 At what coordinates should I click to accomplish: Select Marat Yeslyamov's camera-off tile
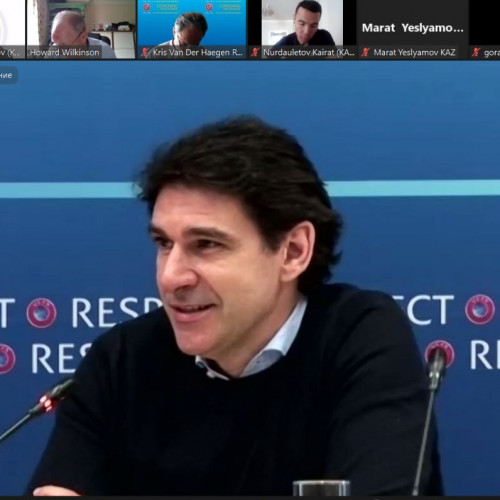coord(413,29)
